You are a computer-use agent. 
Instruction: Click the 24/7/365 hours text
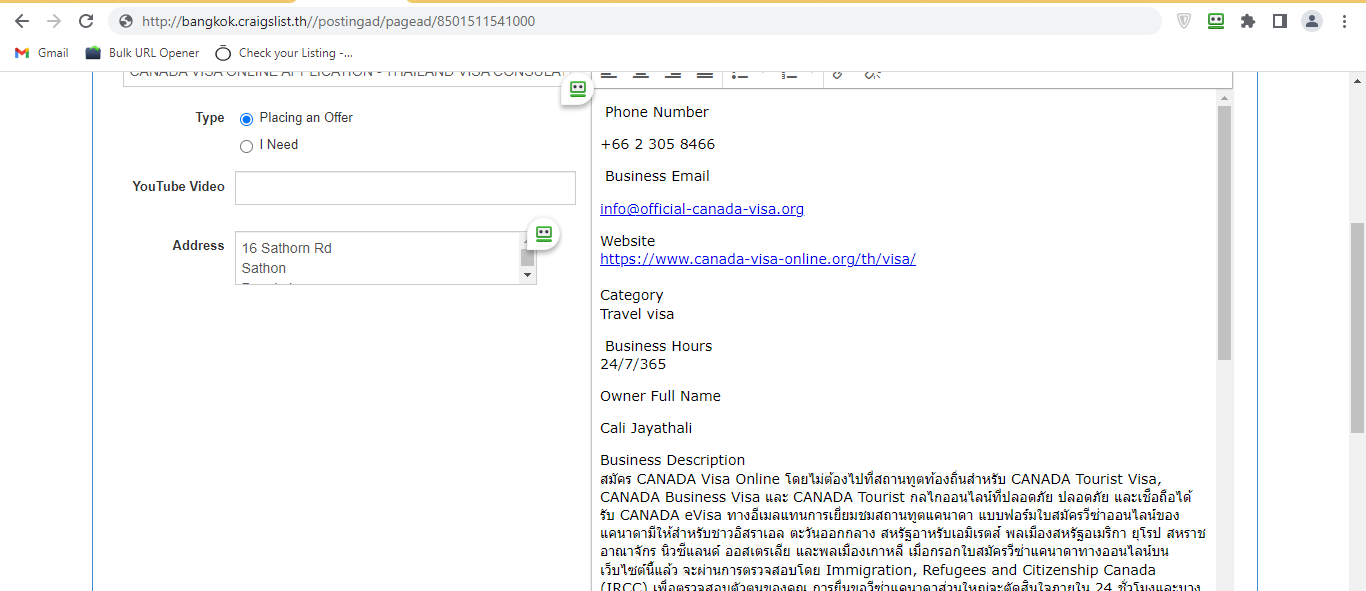click(633, 364)
